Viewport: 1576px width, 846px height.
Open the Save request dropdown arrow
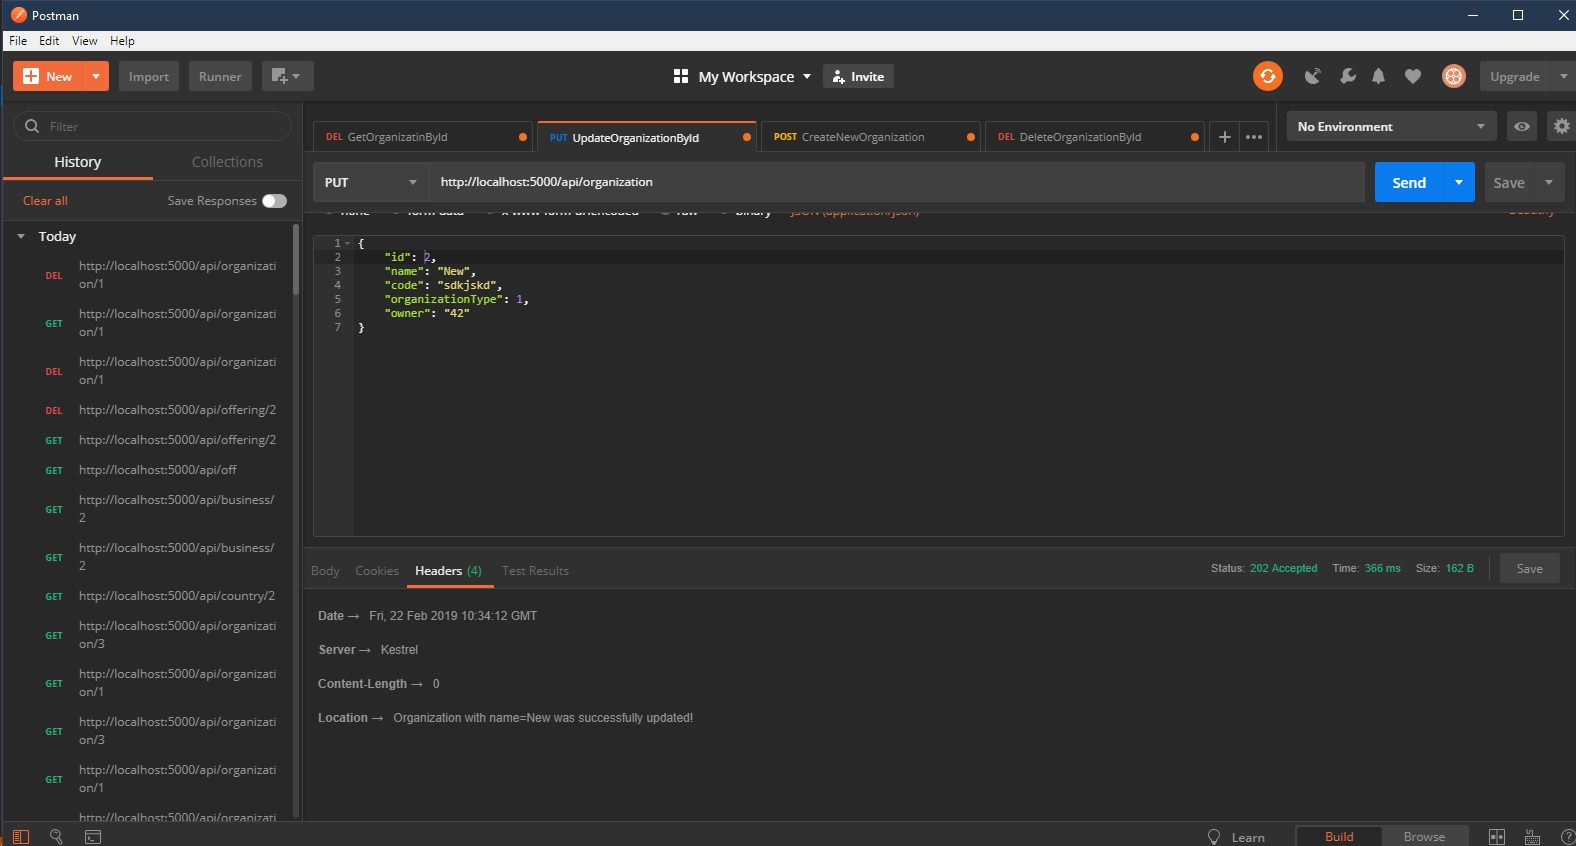(1549, 182)
